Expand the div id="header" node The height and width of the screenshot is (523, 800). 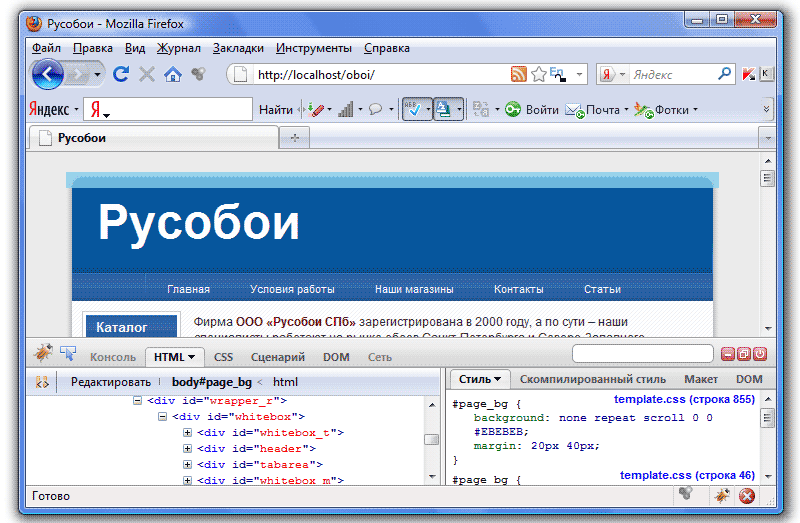coord(187,449)
